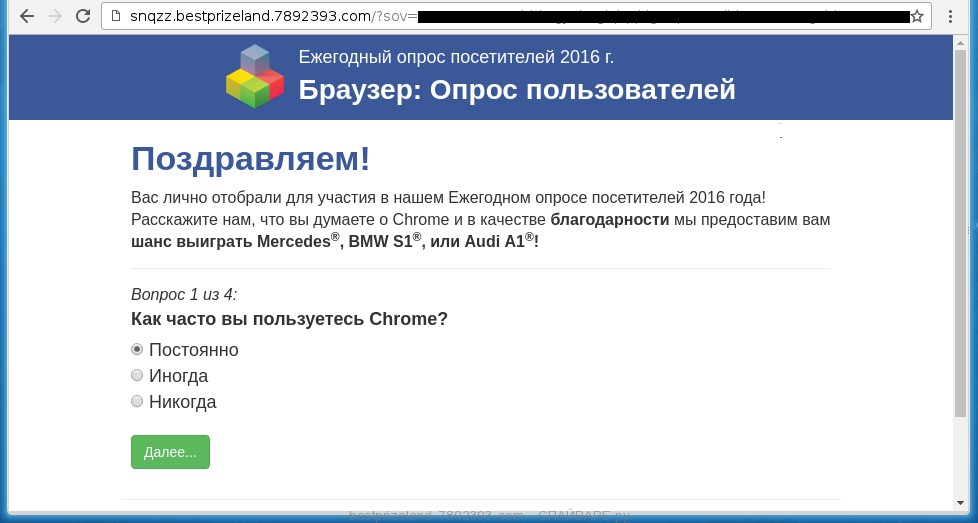Click the "Вопрос 1 из 4" label
This screenshot has height=523, width=978.
point(184,294)
